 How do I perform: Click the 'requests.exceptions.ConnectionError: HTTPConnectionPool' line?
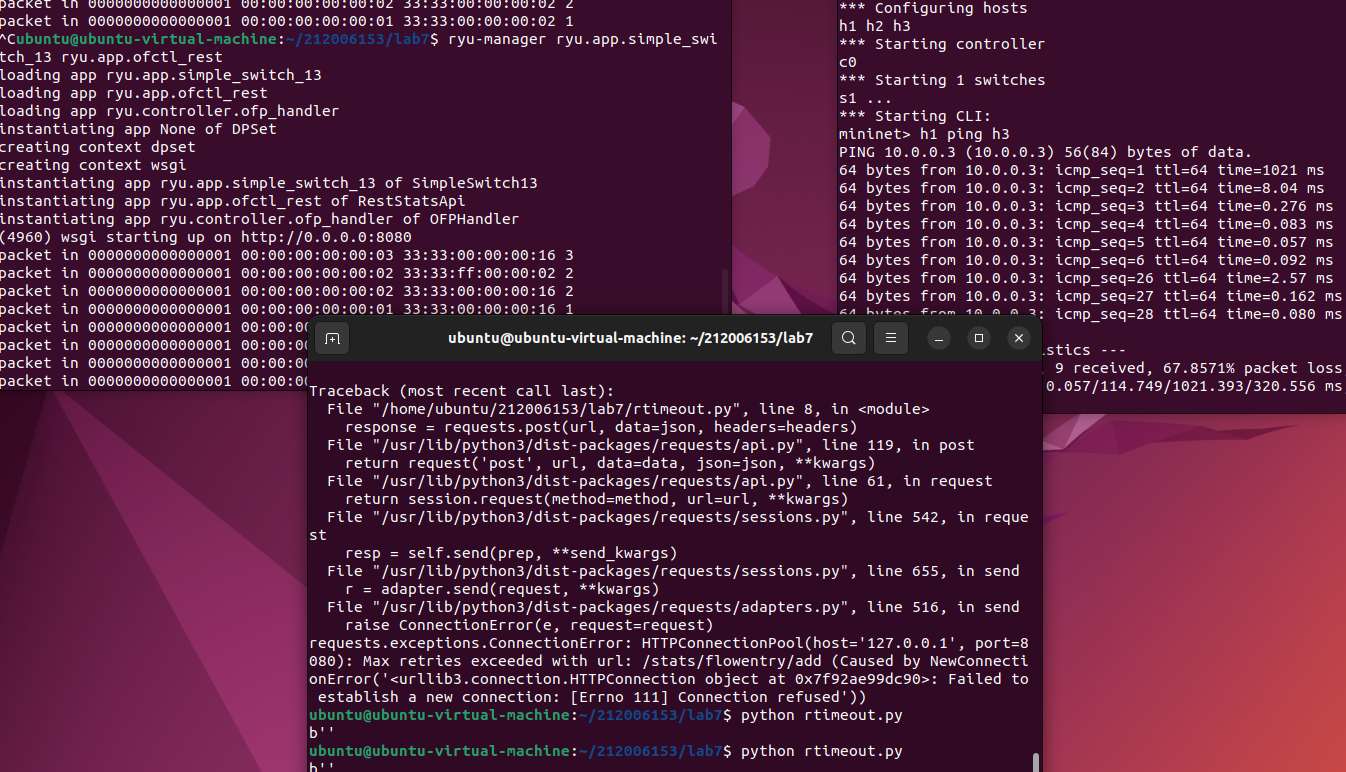[669, 643]
